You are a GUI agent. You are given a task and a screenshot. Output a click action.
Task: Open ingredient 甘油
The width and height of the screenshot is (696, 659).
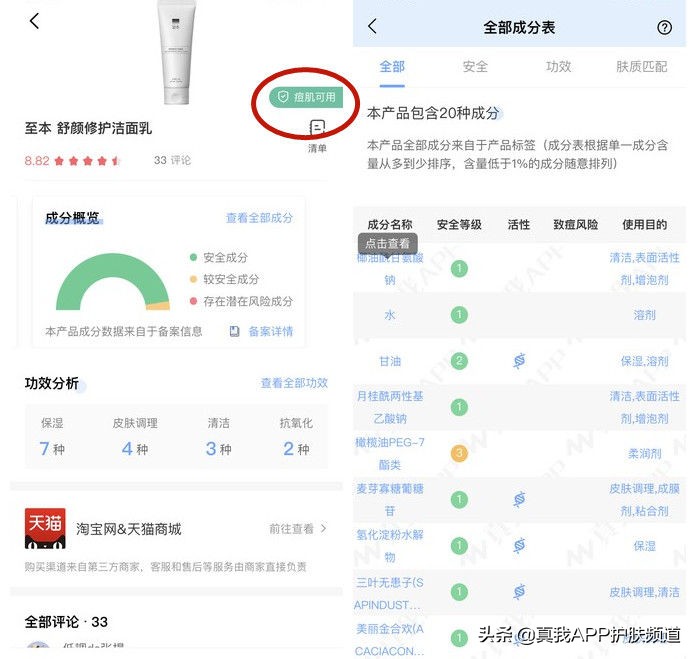[x=390, y=361]
